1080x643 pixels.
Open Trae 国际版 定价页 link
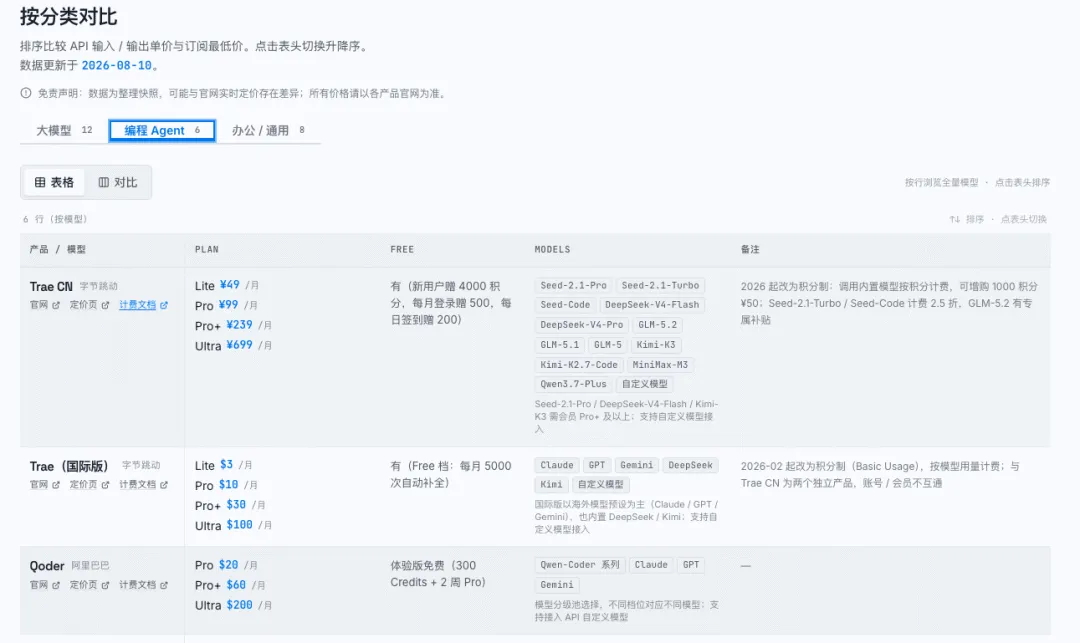89,485
